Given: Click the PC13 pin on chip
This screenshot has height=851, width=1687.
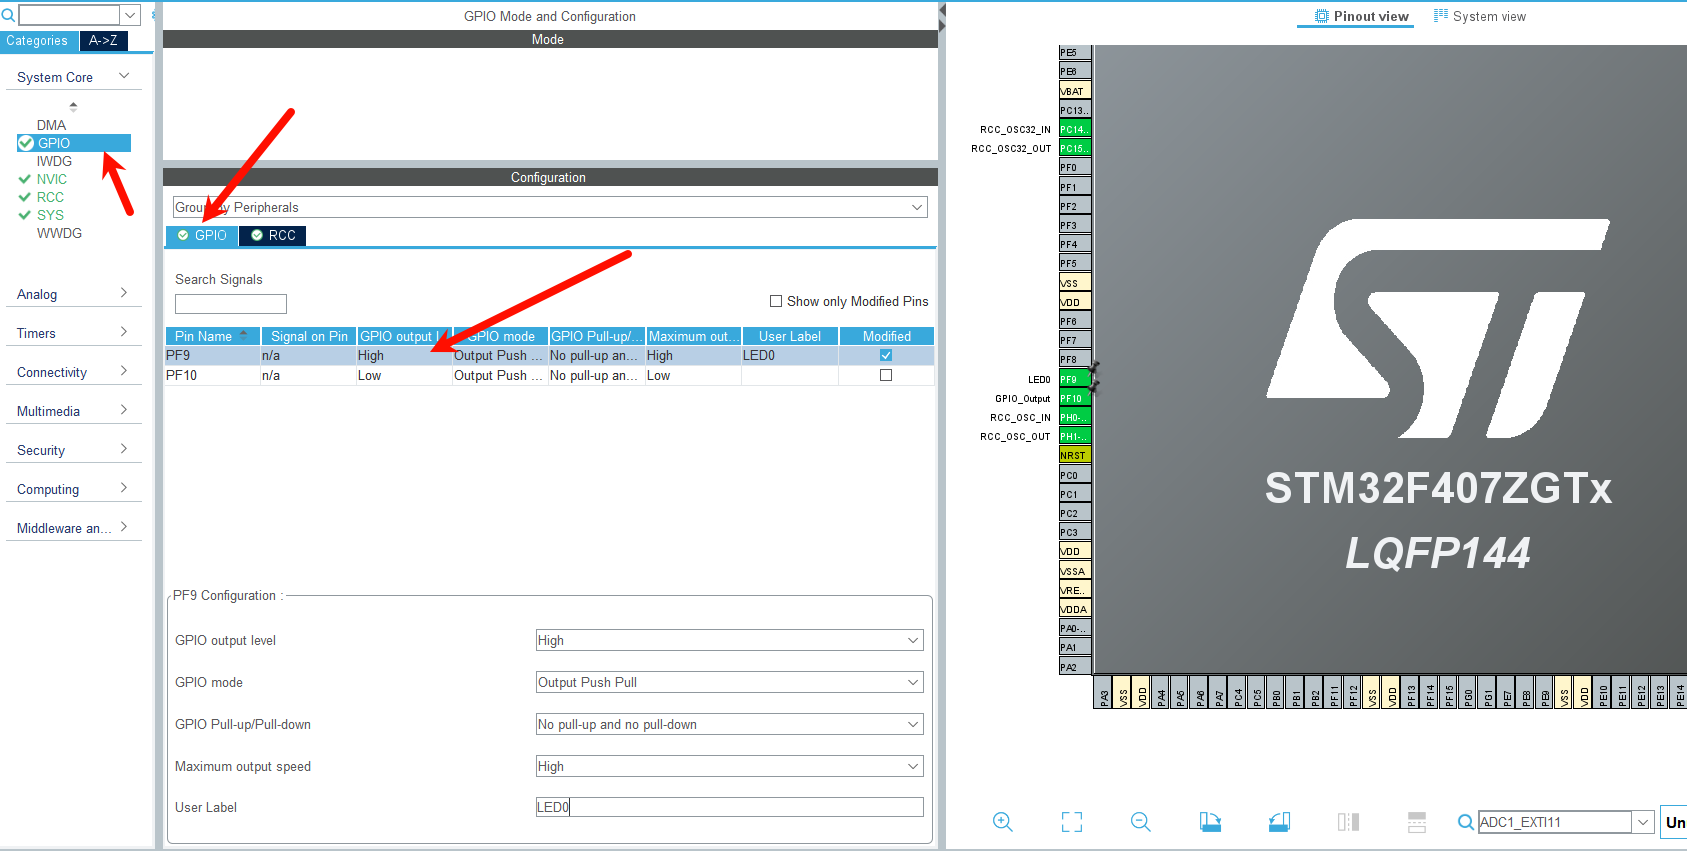Looking at the screenshot, I should tap(1074, 110).
